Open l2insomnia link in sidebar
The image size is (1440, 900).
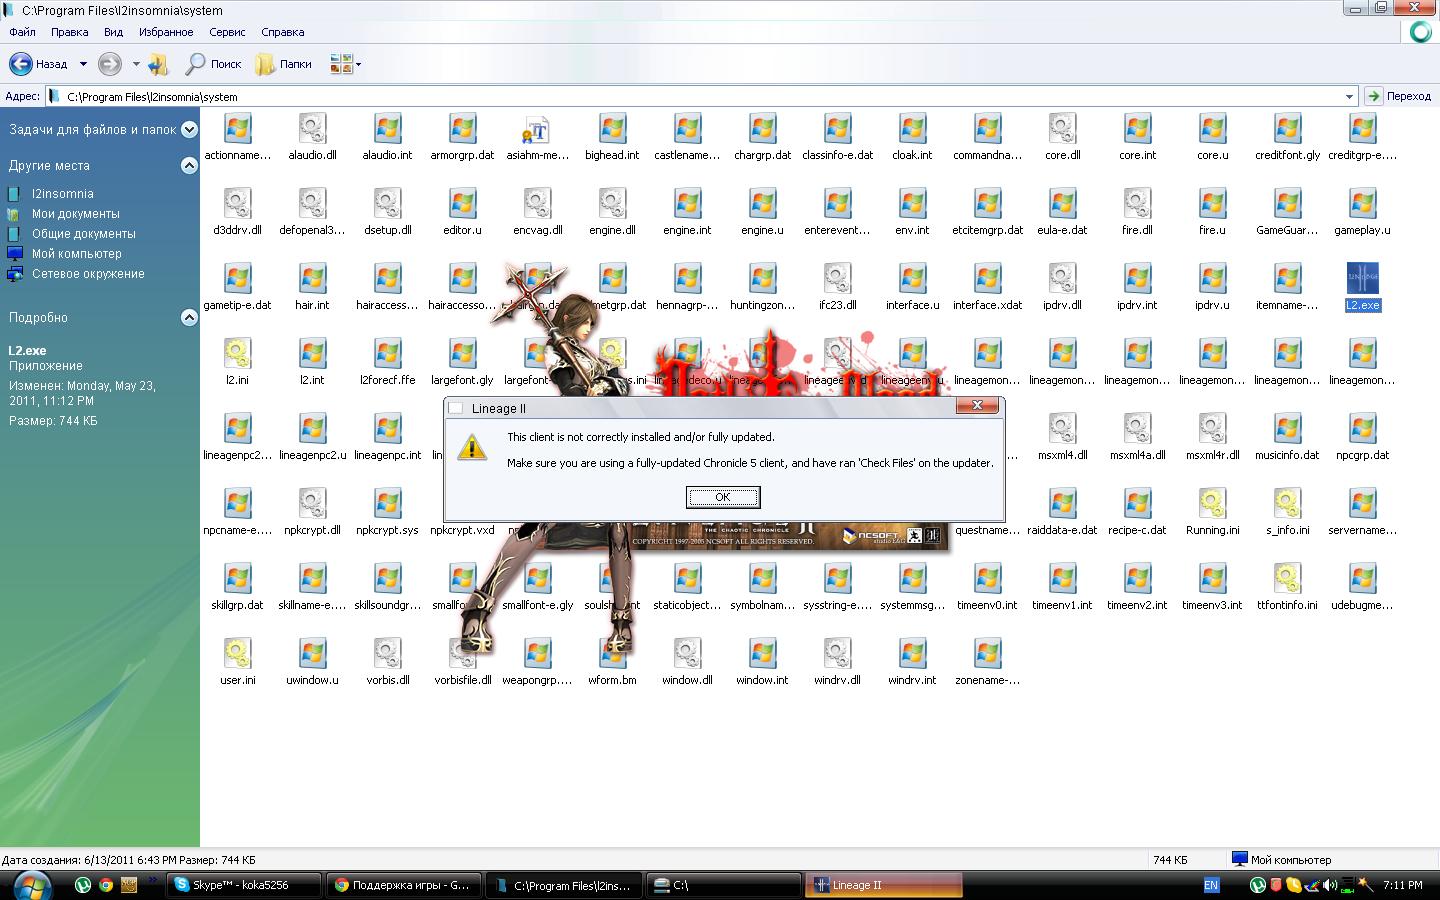pos(62,194)
